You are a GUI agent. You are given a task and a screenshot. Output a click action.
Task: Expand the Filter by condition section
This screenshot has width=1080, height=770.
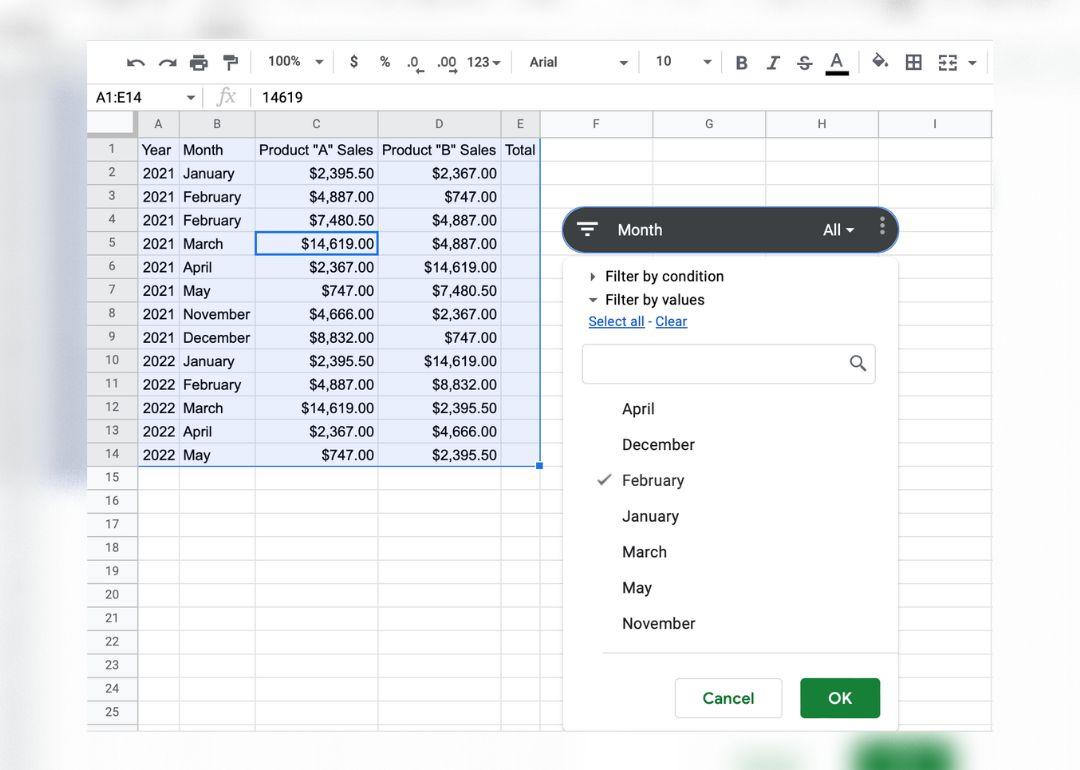point(663,277)
